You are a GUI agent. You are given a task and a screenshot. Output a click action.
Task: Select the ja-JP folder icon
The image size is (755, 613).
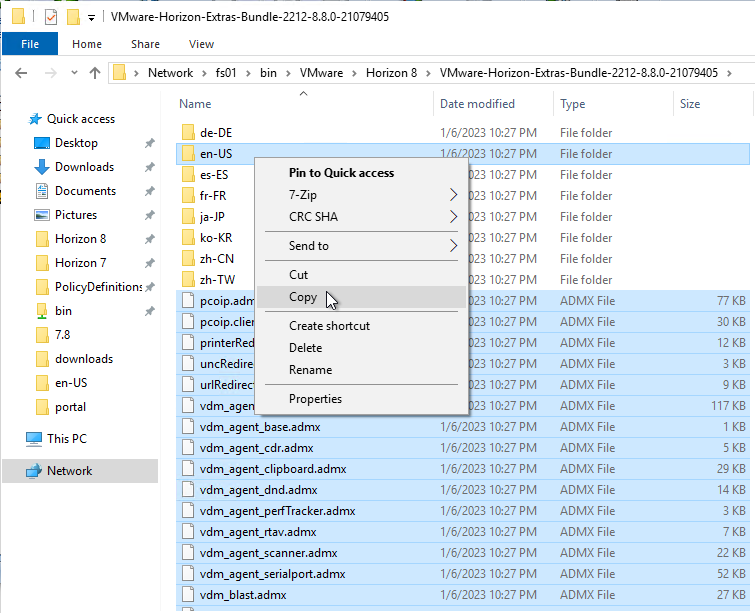coord(188,217)
